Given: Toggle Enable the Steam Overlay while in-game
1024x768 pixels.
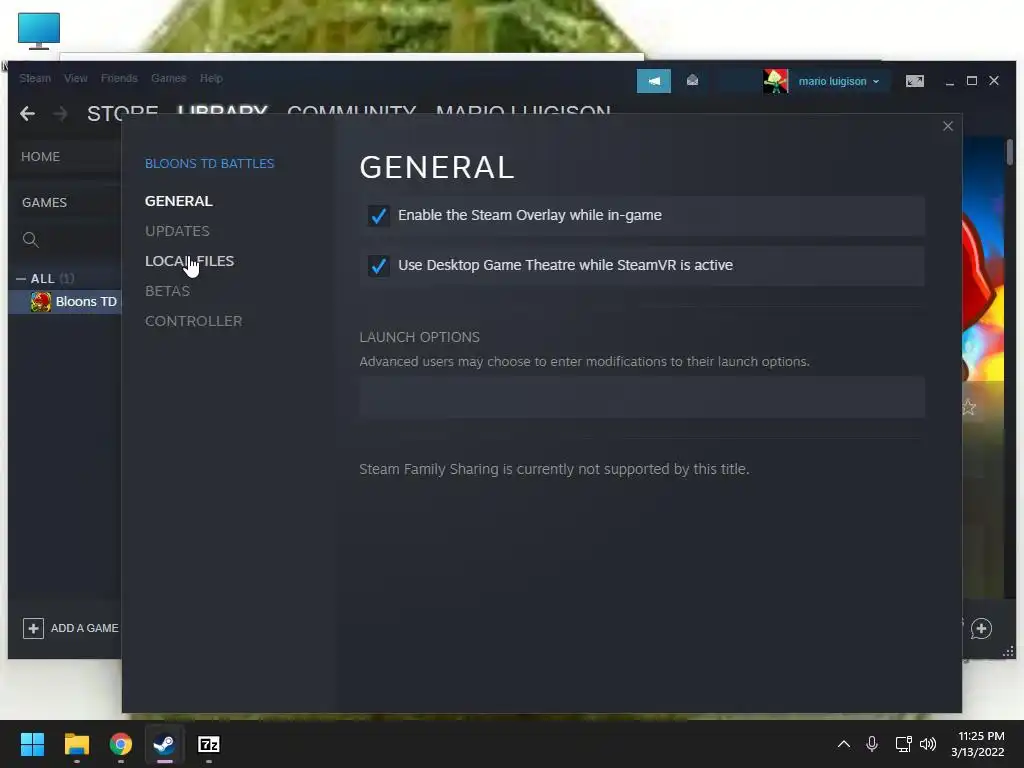Looking at the screenshot, I should click(379, 216).
